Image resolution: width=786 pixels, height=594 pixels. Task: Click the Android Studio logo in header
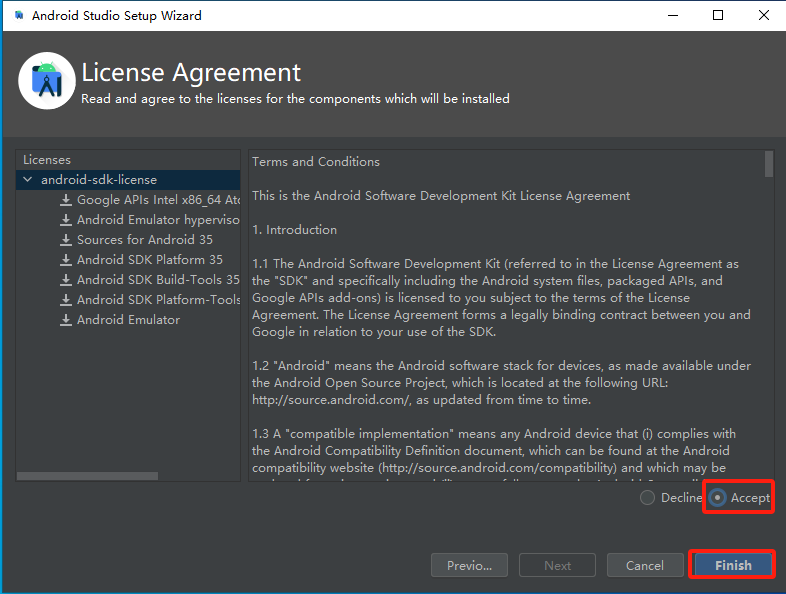[47, 81]
